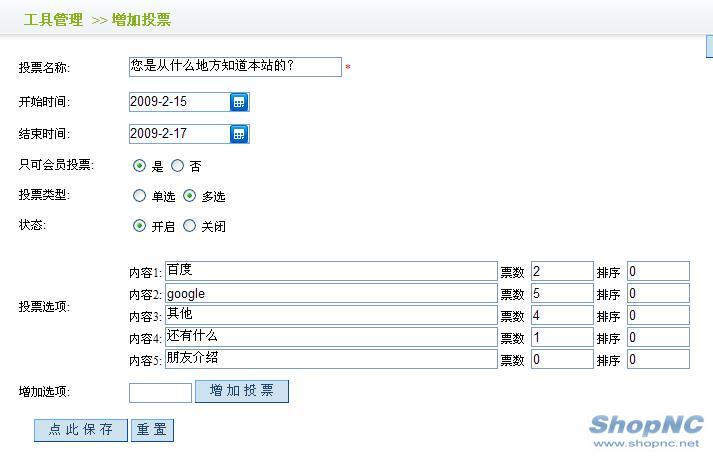Focus the 增加选项 number input
Screen dimensions: 713x458
tap(160, 393)
